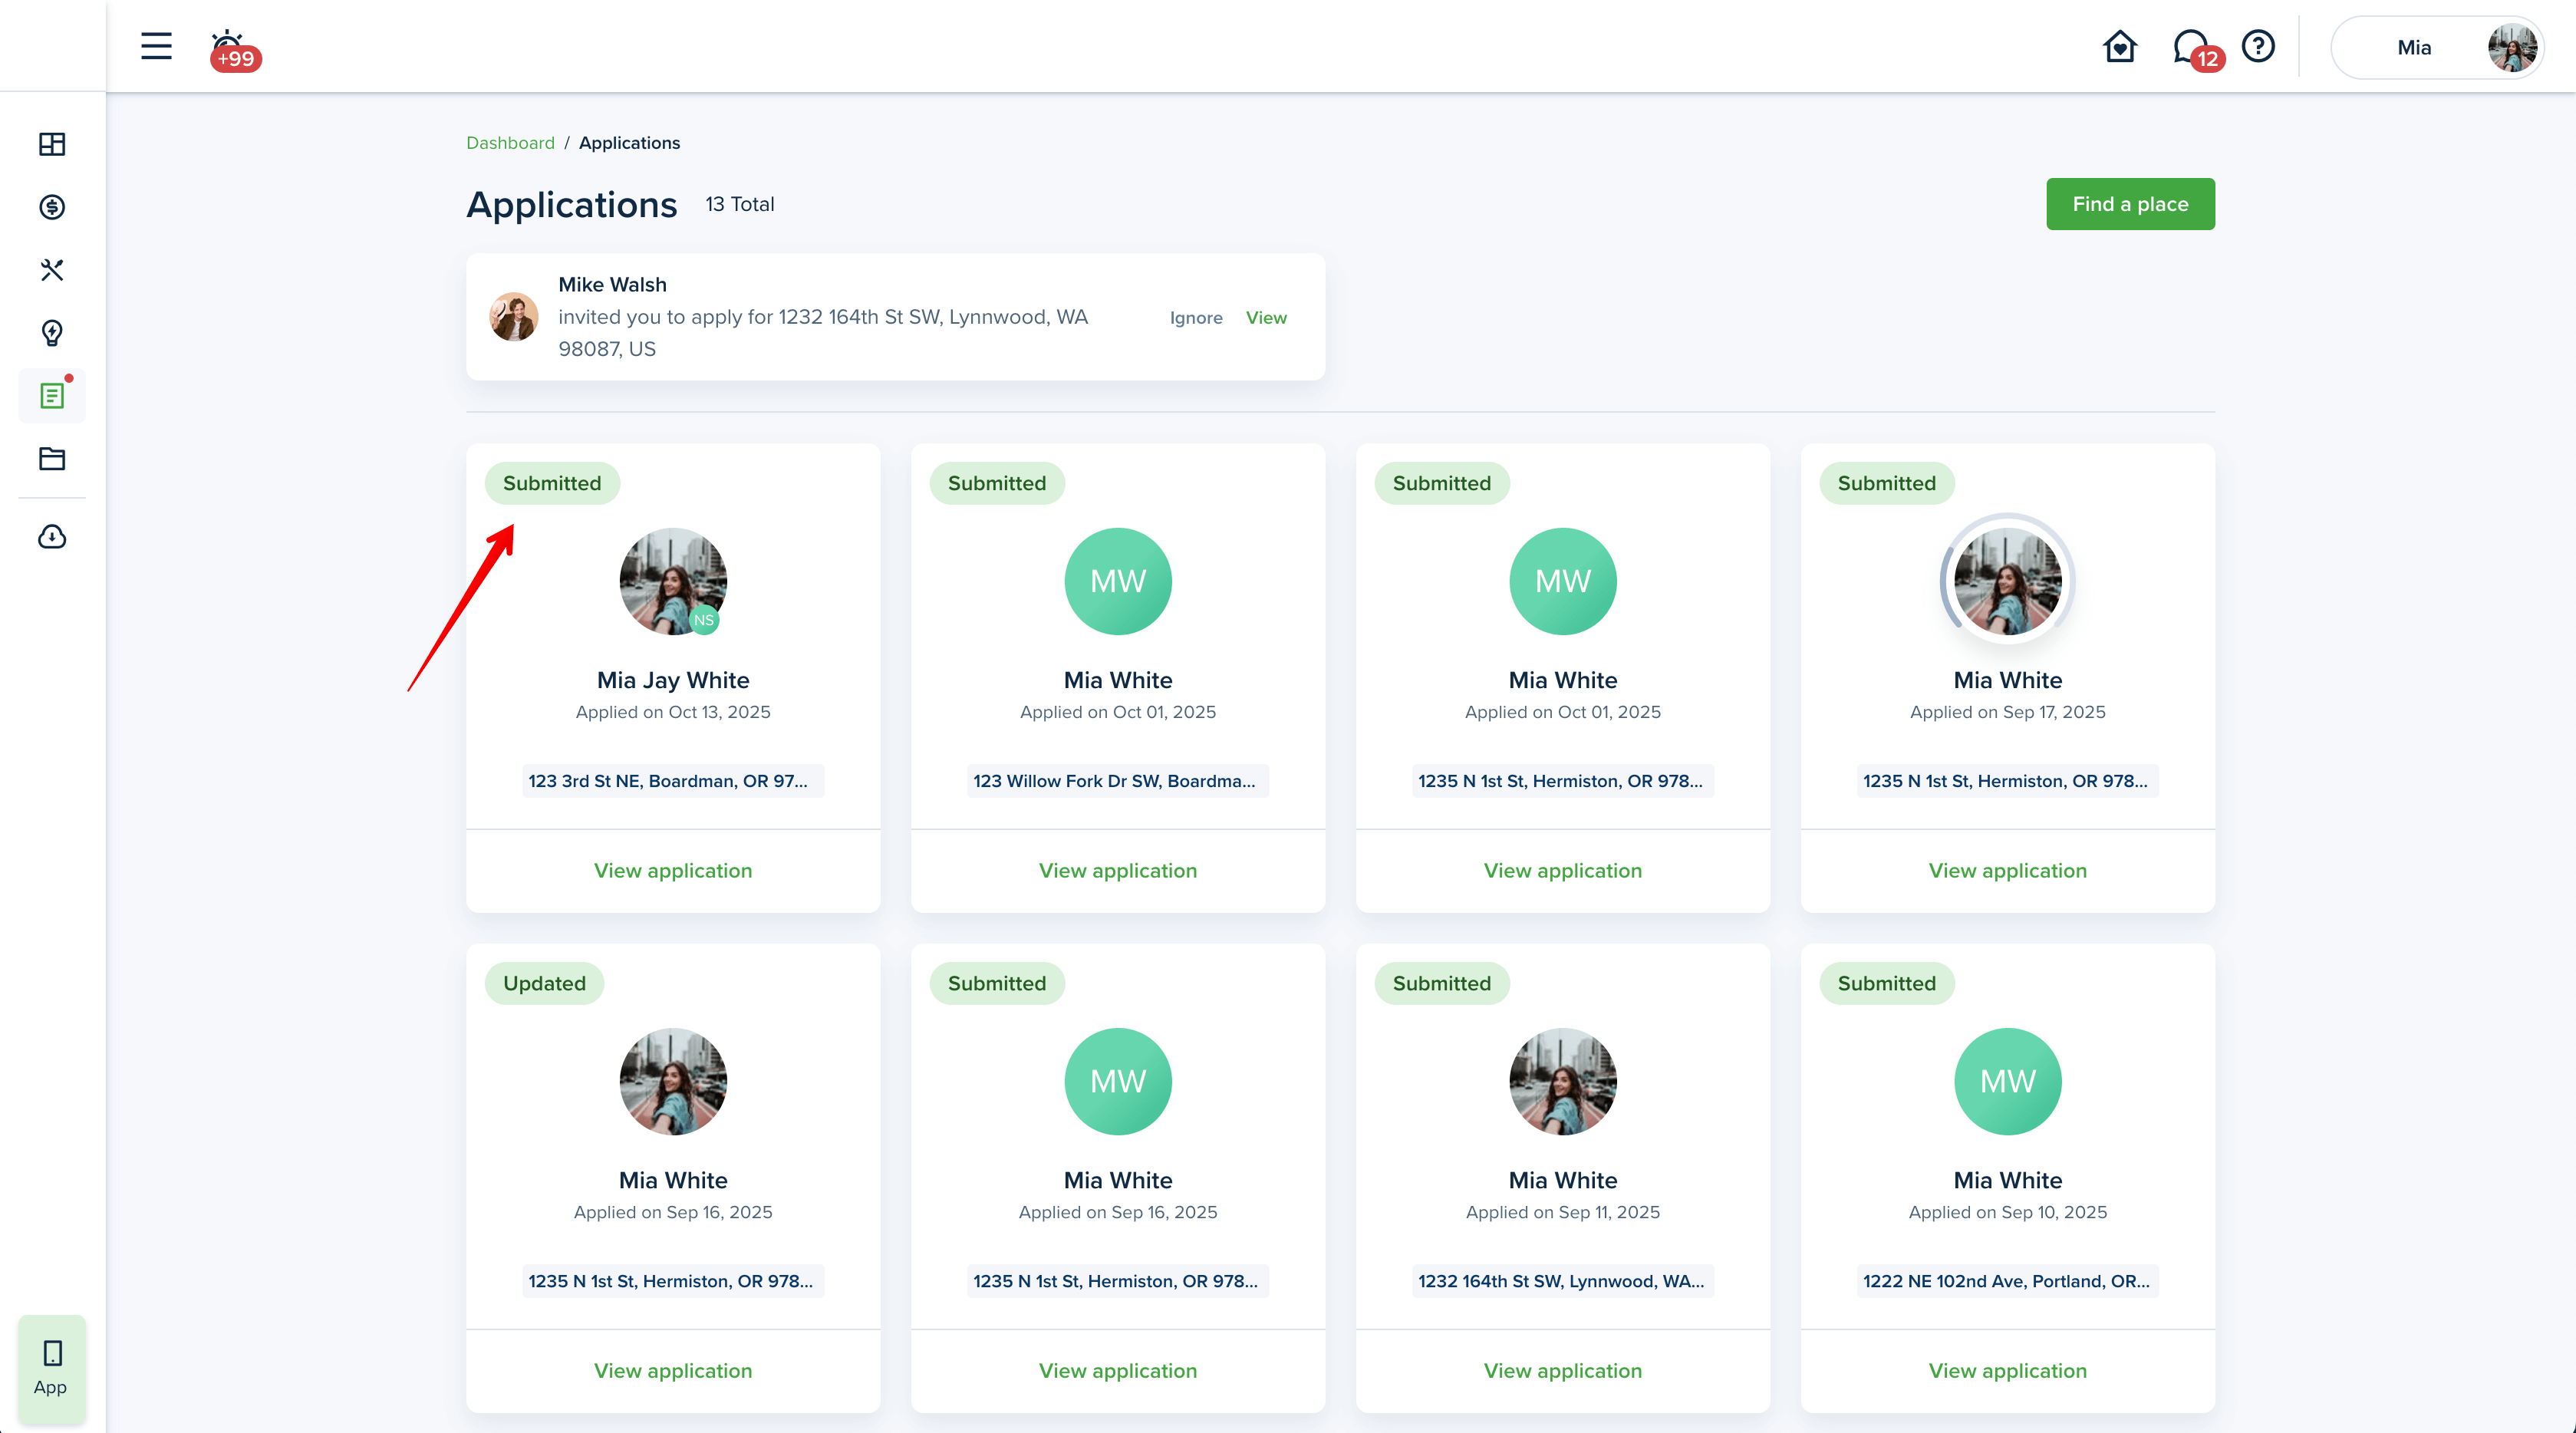Open 123 Willow Fork Dr SW address tag

[x=1116, y=781]
